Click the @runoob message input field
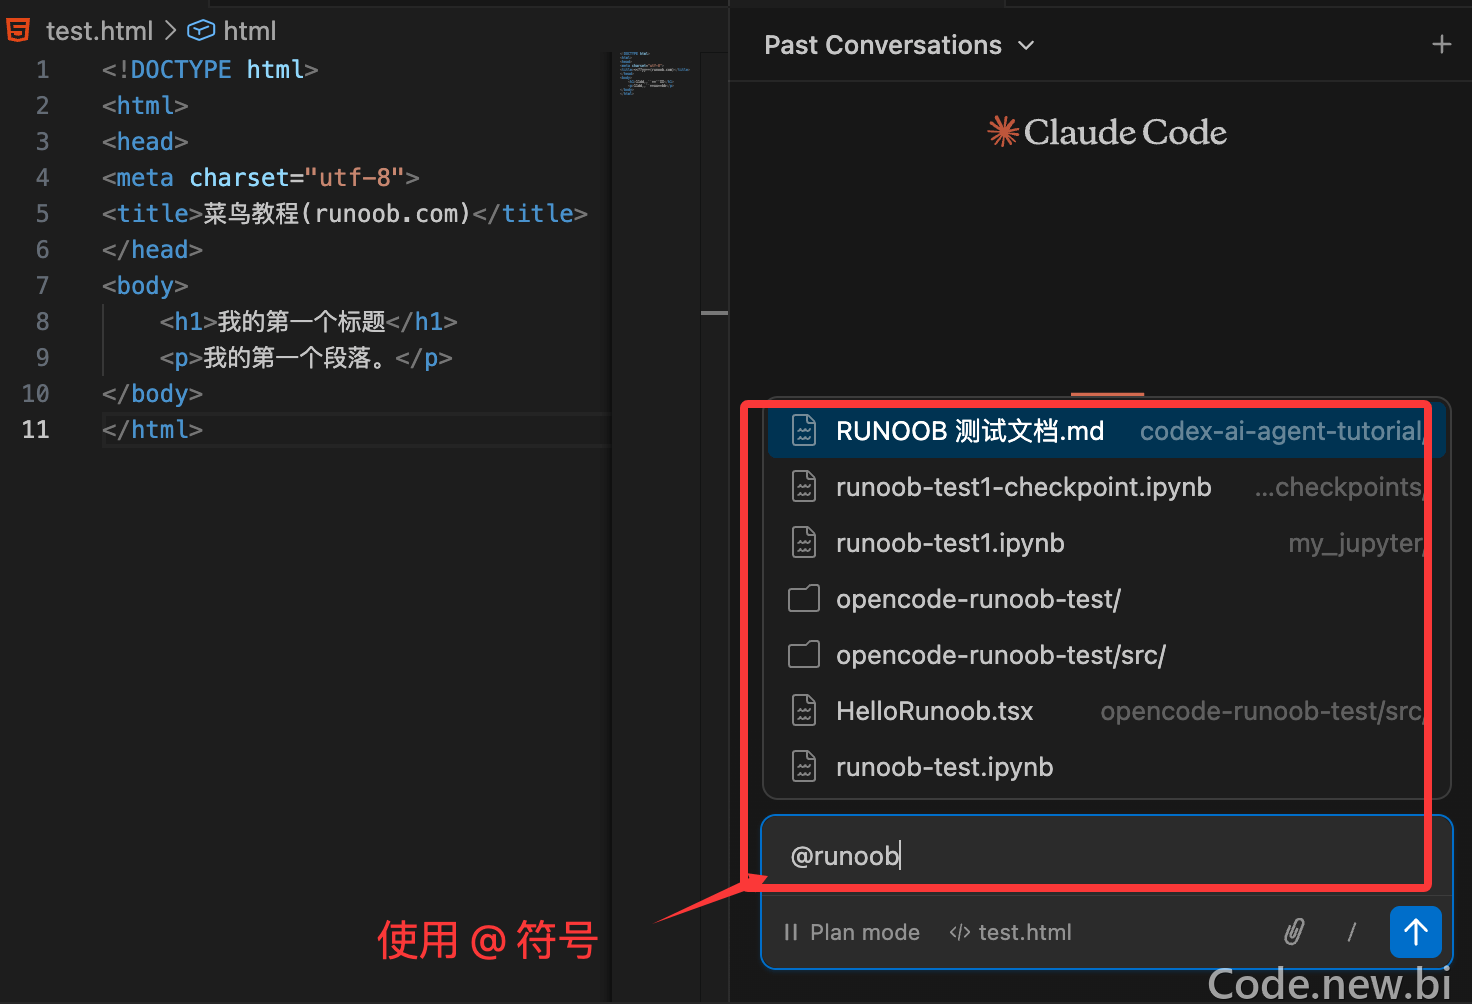Screen dimensions: 1472x1004 pos(1105,856)
